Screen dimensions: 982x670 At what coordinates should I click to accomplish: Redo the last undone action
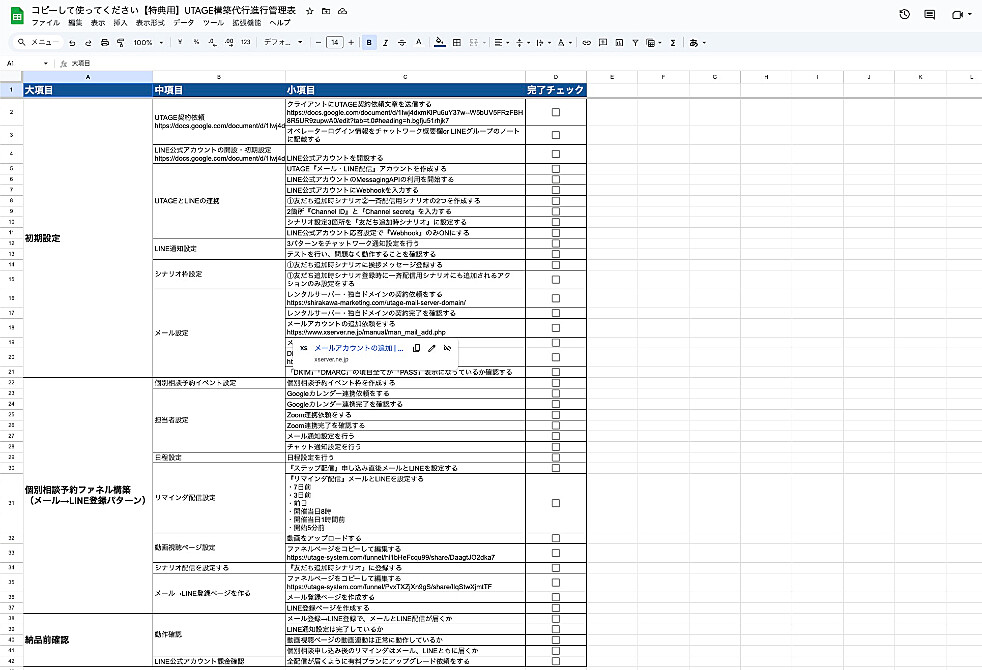pyautogui.click(x=88, y=43)
